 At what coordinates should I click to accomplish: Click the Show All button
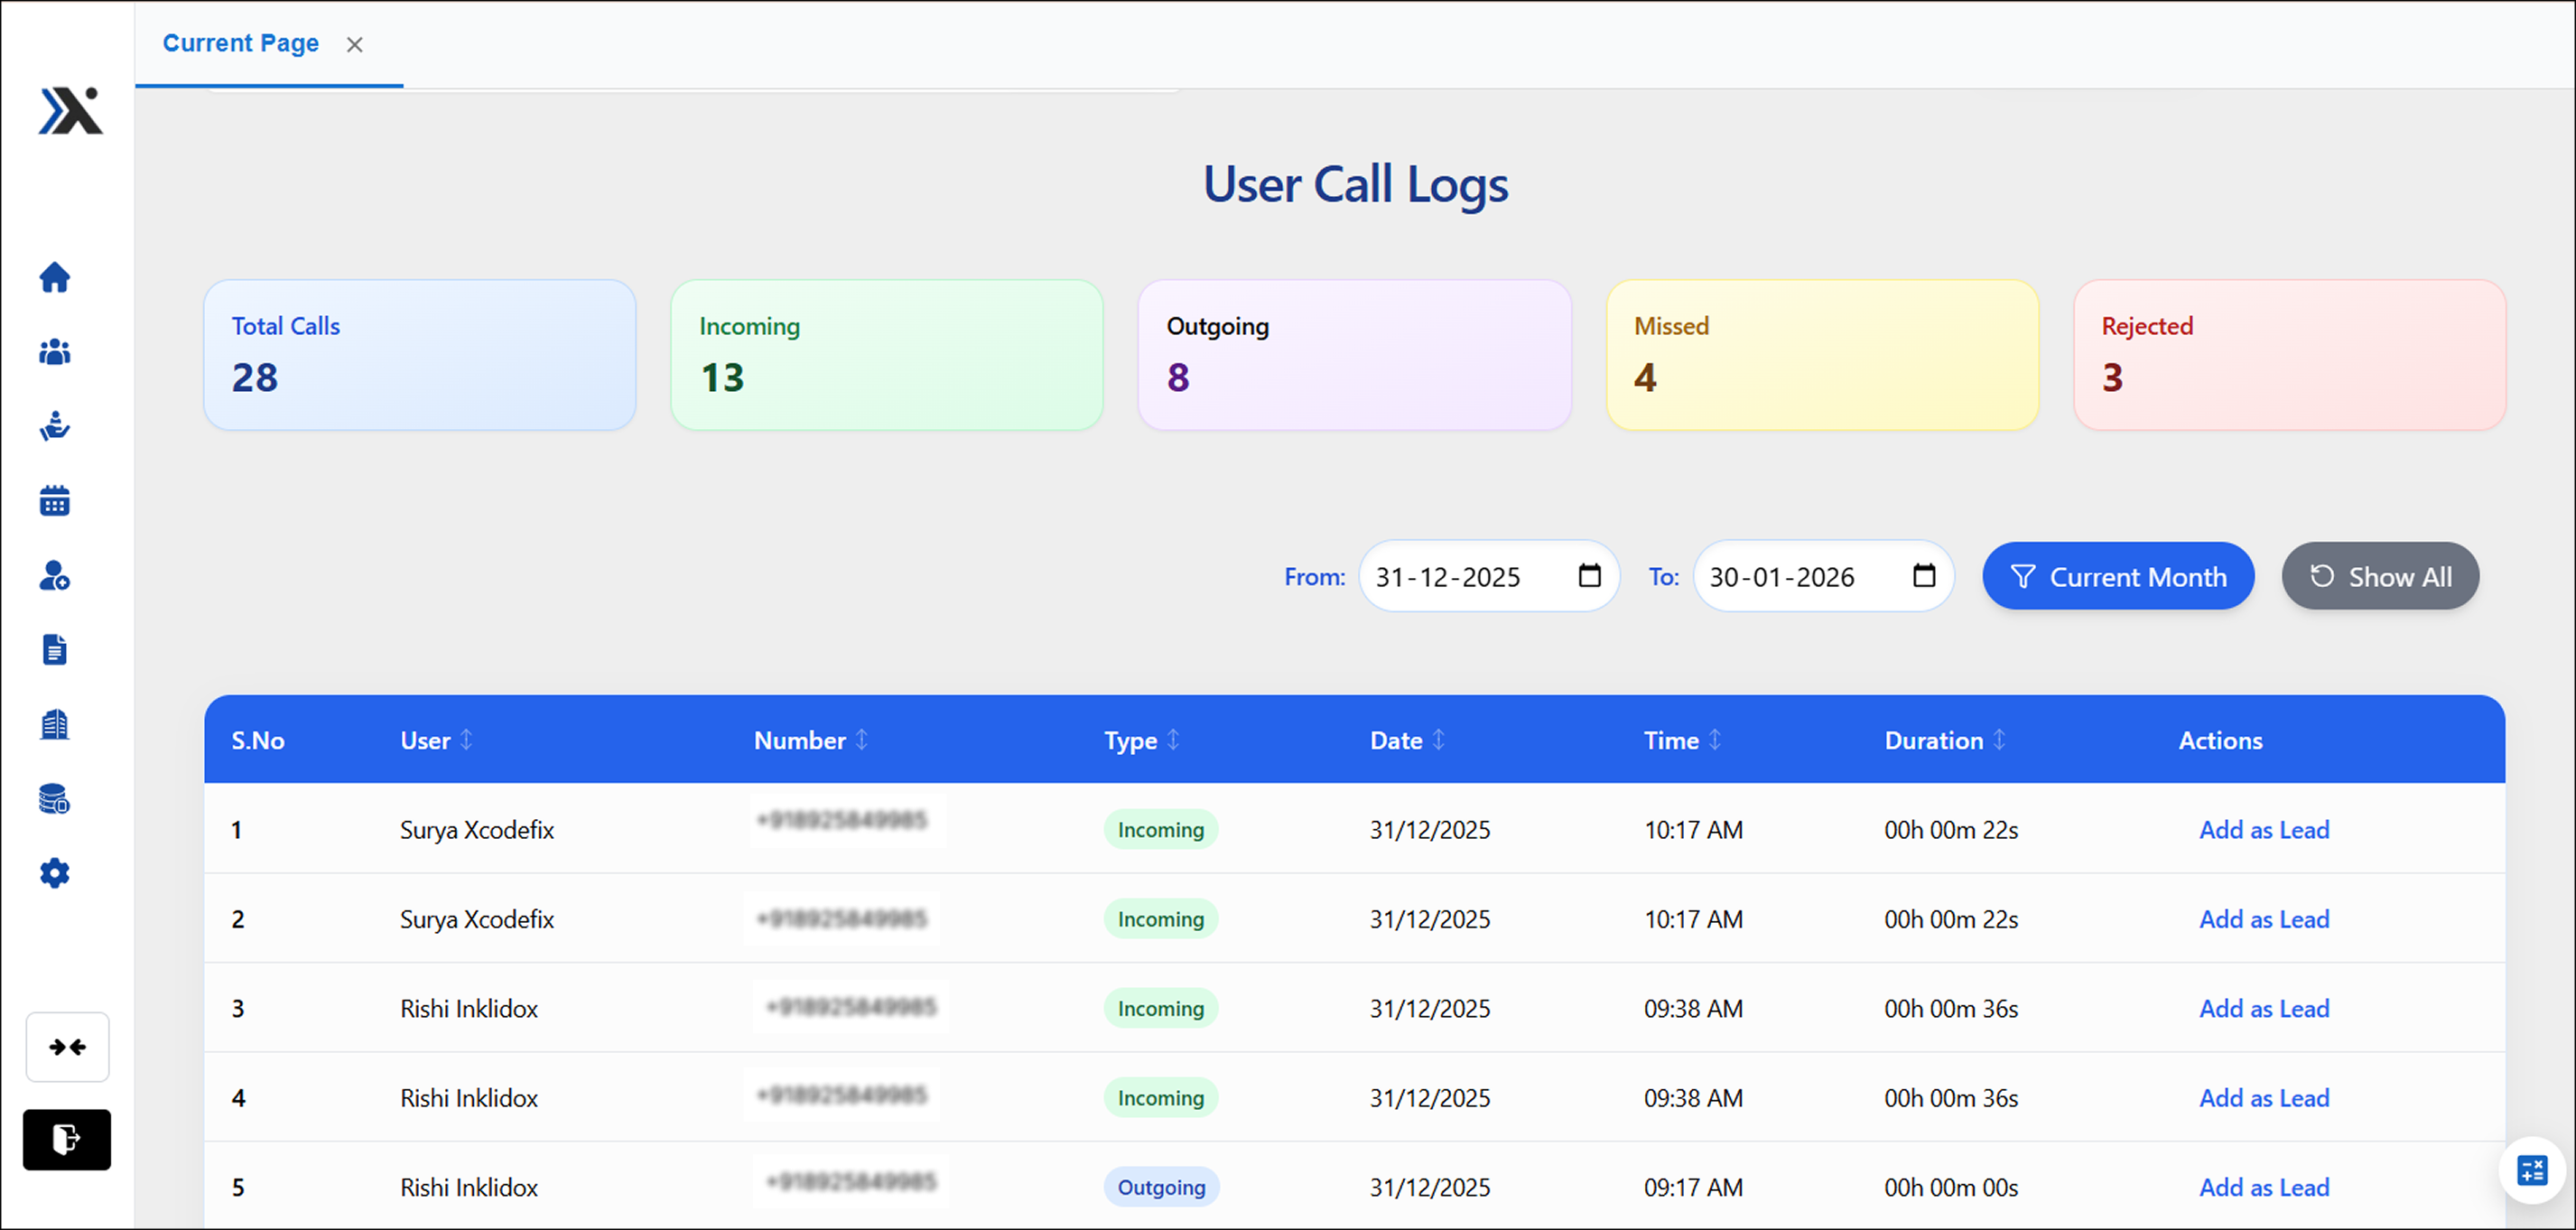pyautogui.click(x=2380, y=577)
